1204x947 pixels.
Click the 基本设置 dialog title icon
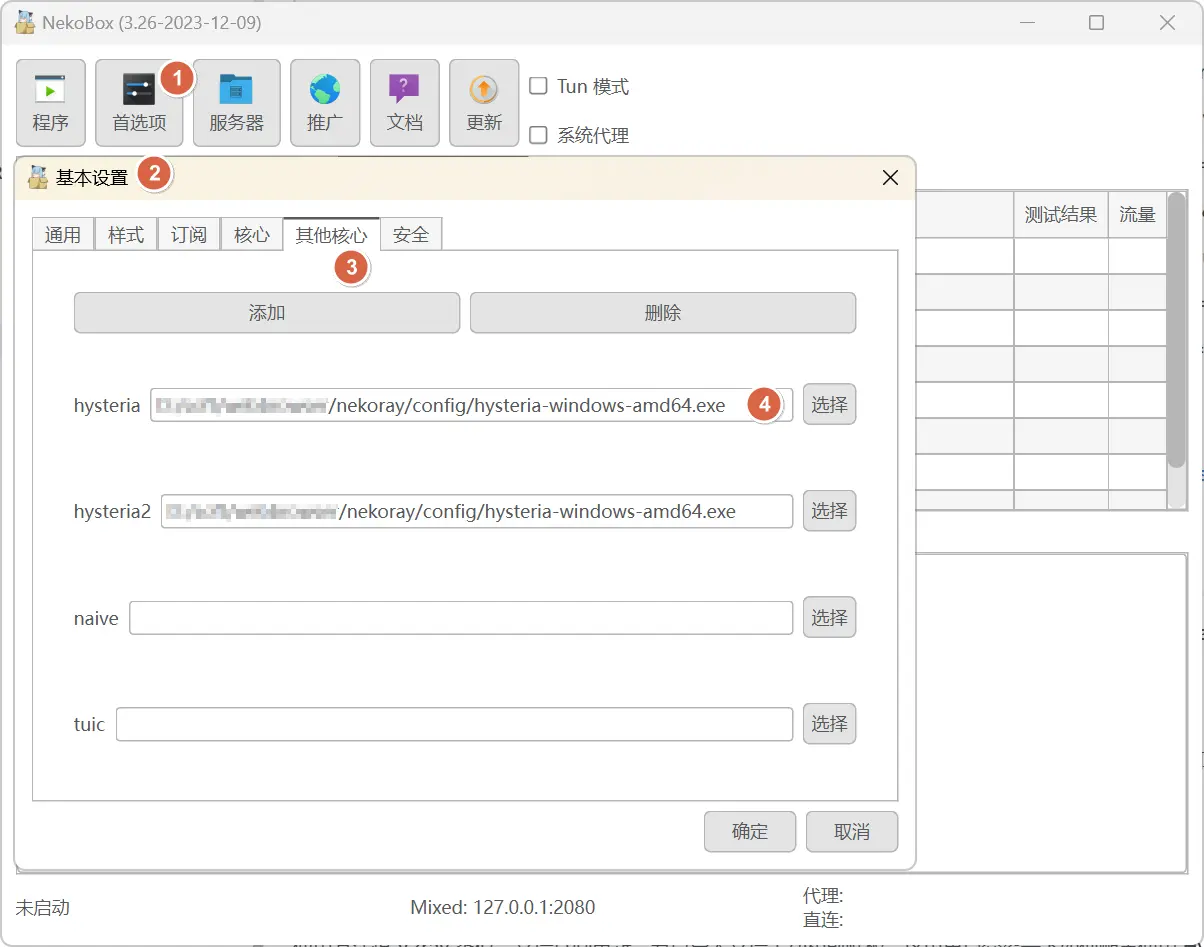[38, 178]
